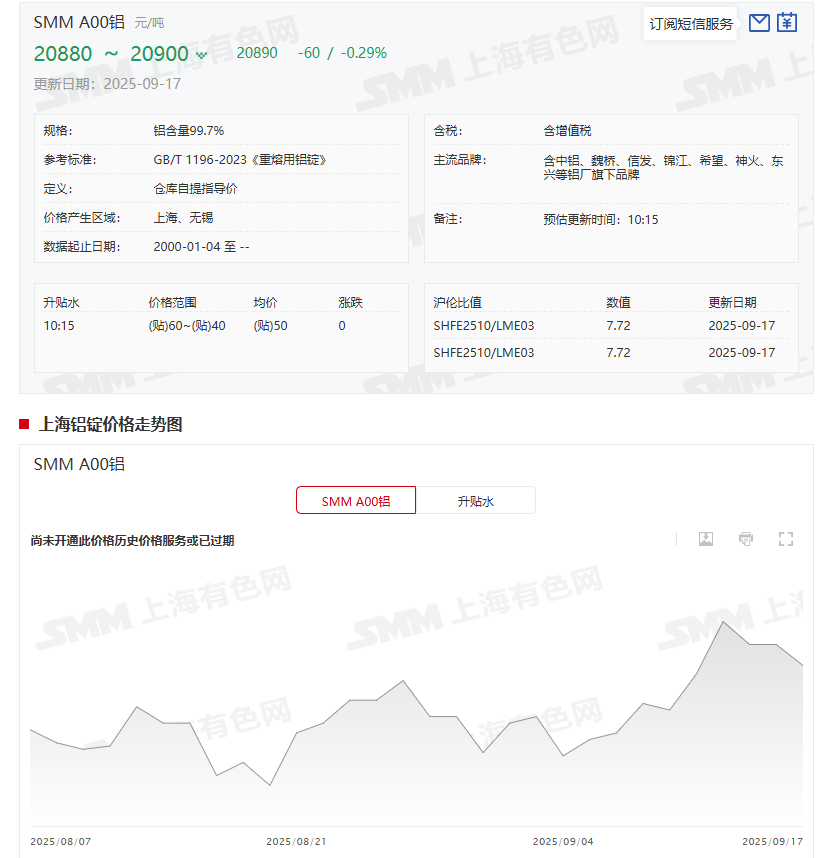Image resolution: width=817 pixels, height=858 pixels.
Task: Click the SMM A00铝 title with 元/吨 unit
Action: click(99, 22)
